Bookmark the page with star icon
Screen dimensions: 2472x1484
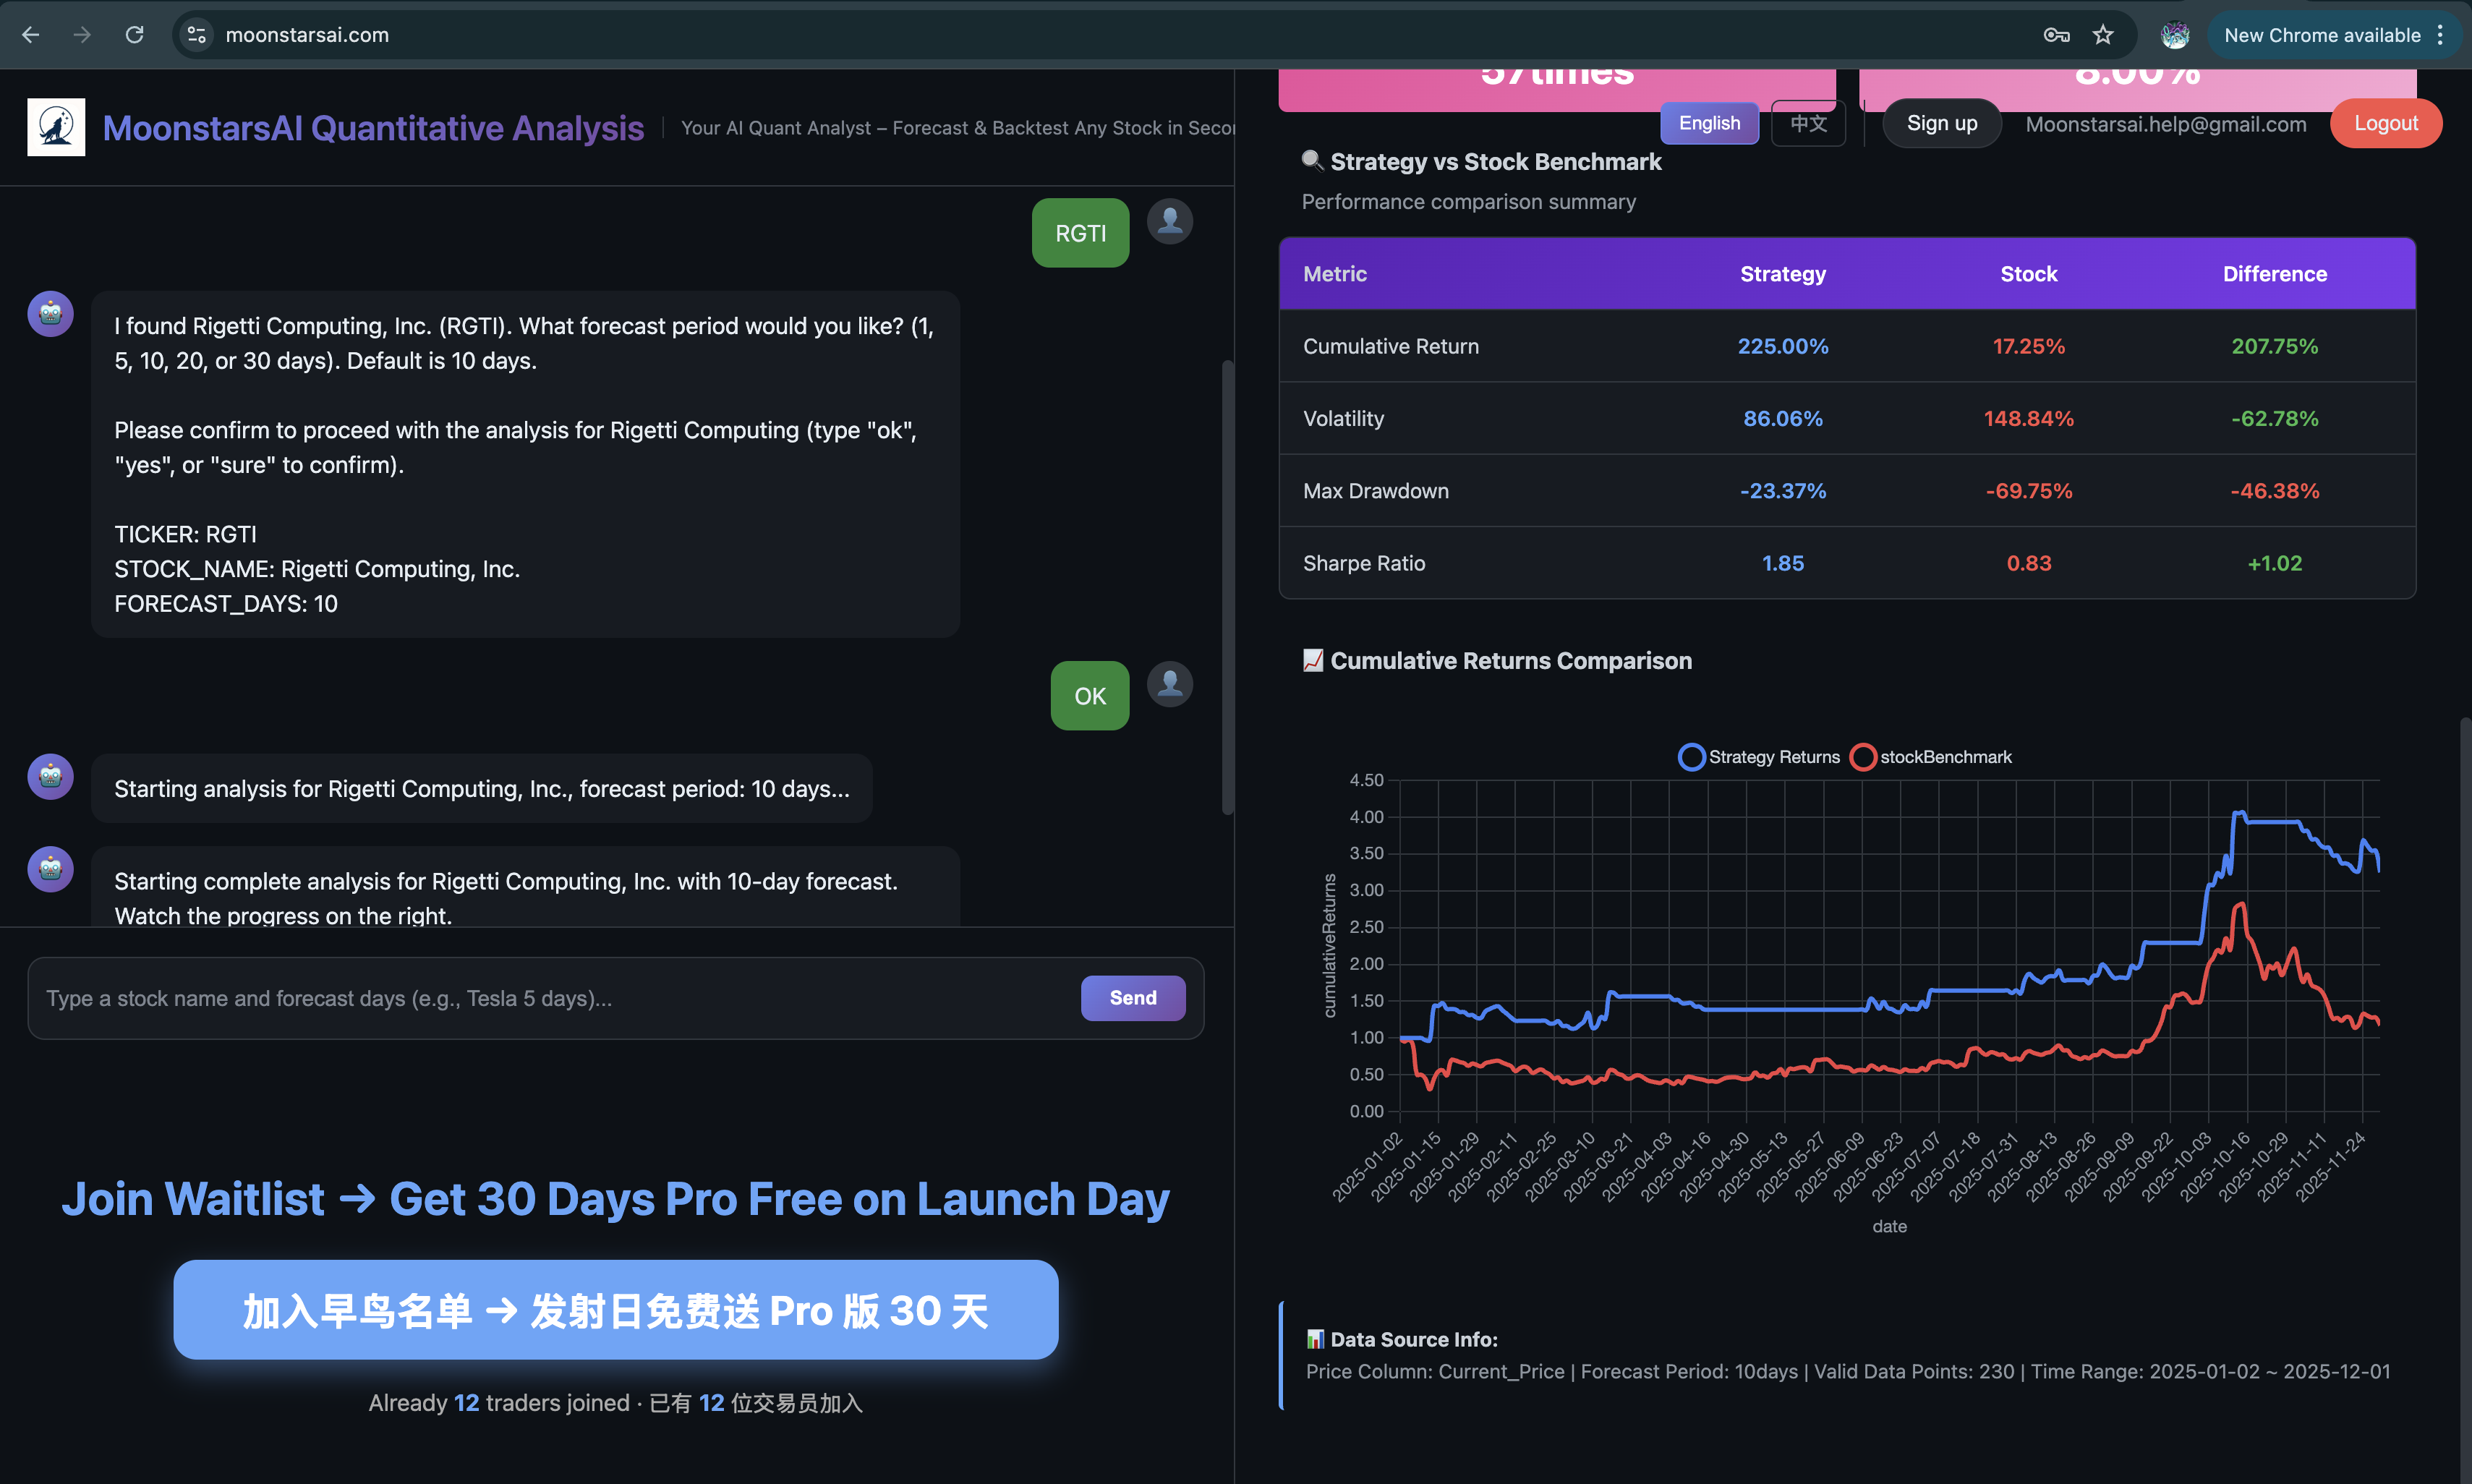click(2103, 35)
